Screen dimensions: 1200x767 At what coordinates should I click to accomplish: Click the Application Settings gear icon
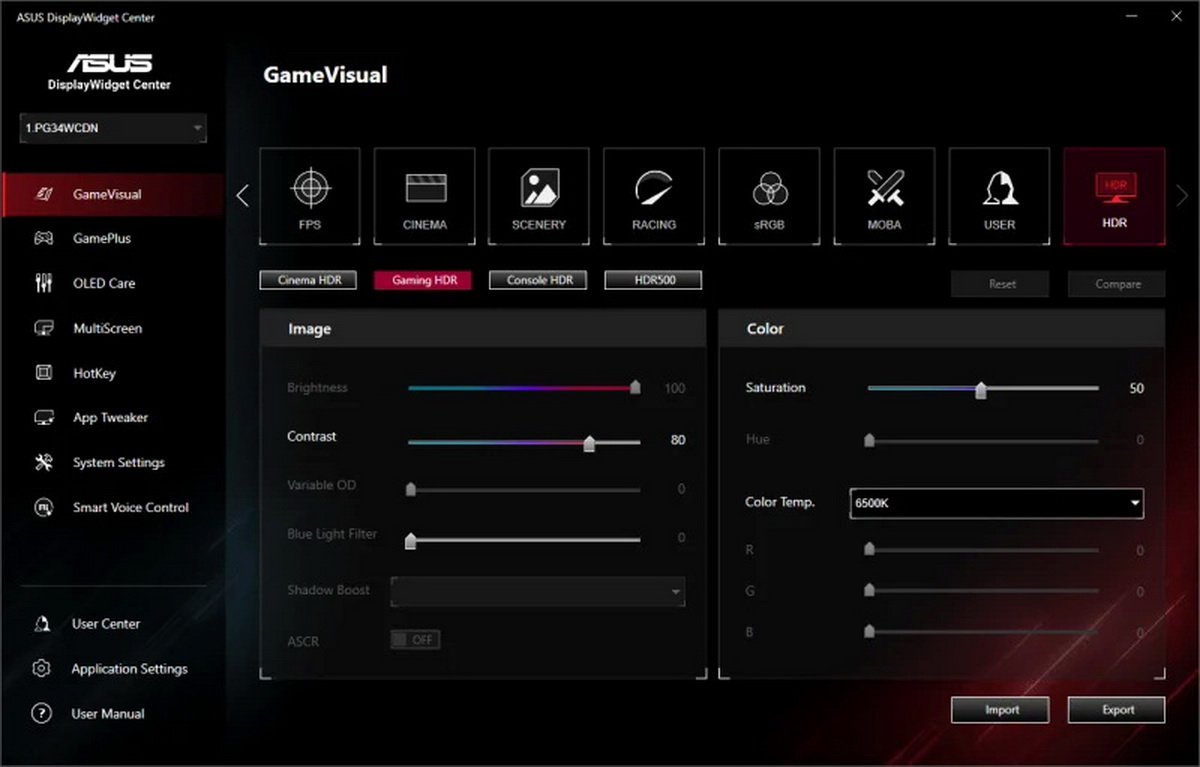pyautogui.click(x=42, y=669)
